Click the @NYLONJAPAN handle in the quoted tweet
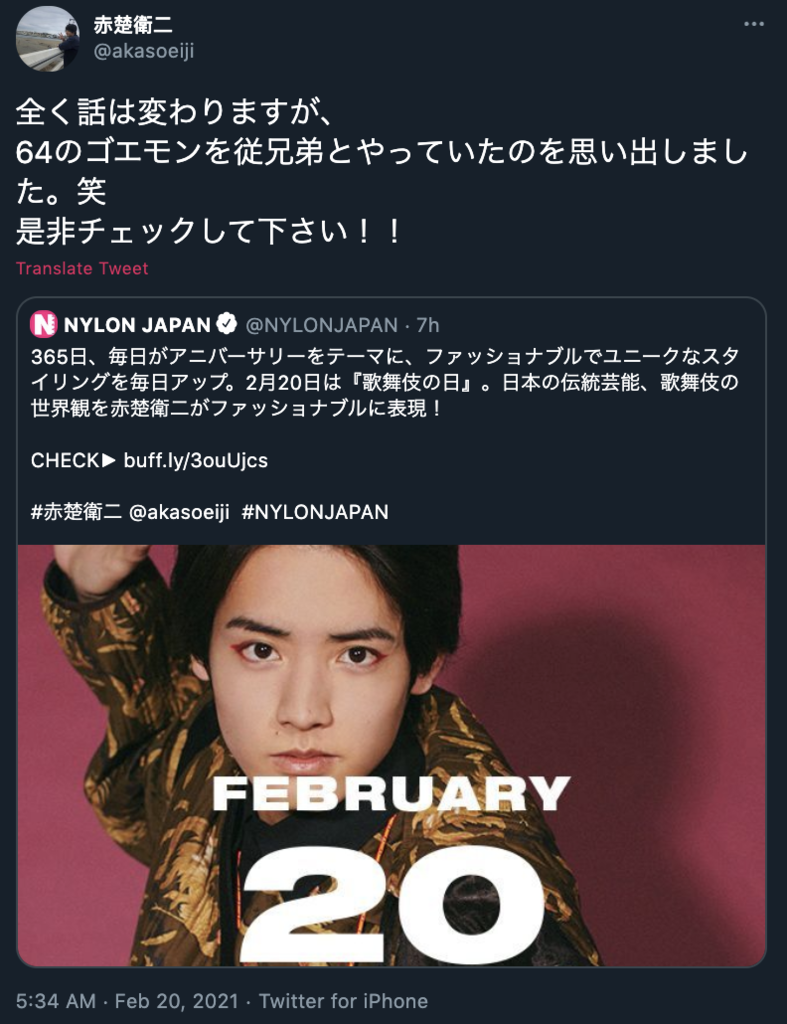 pyautogui.click(x=321, y=325)
